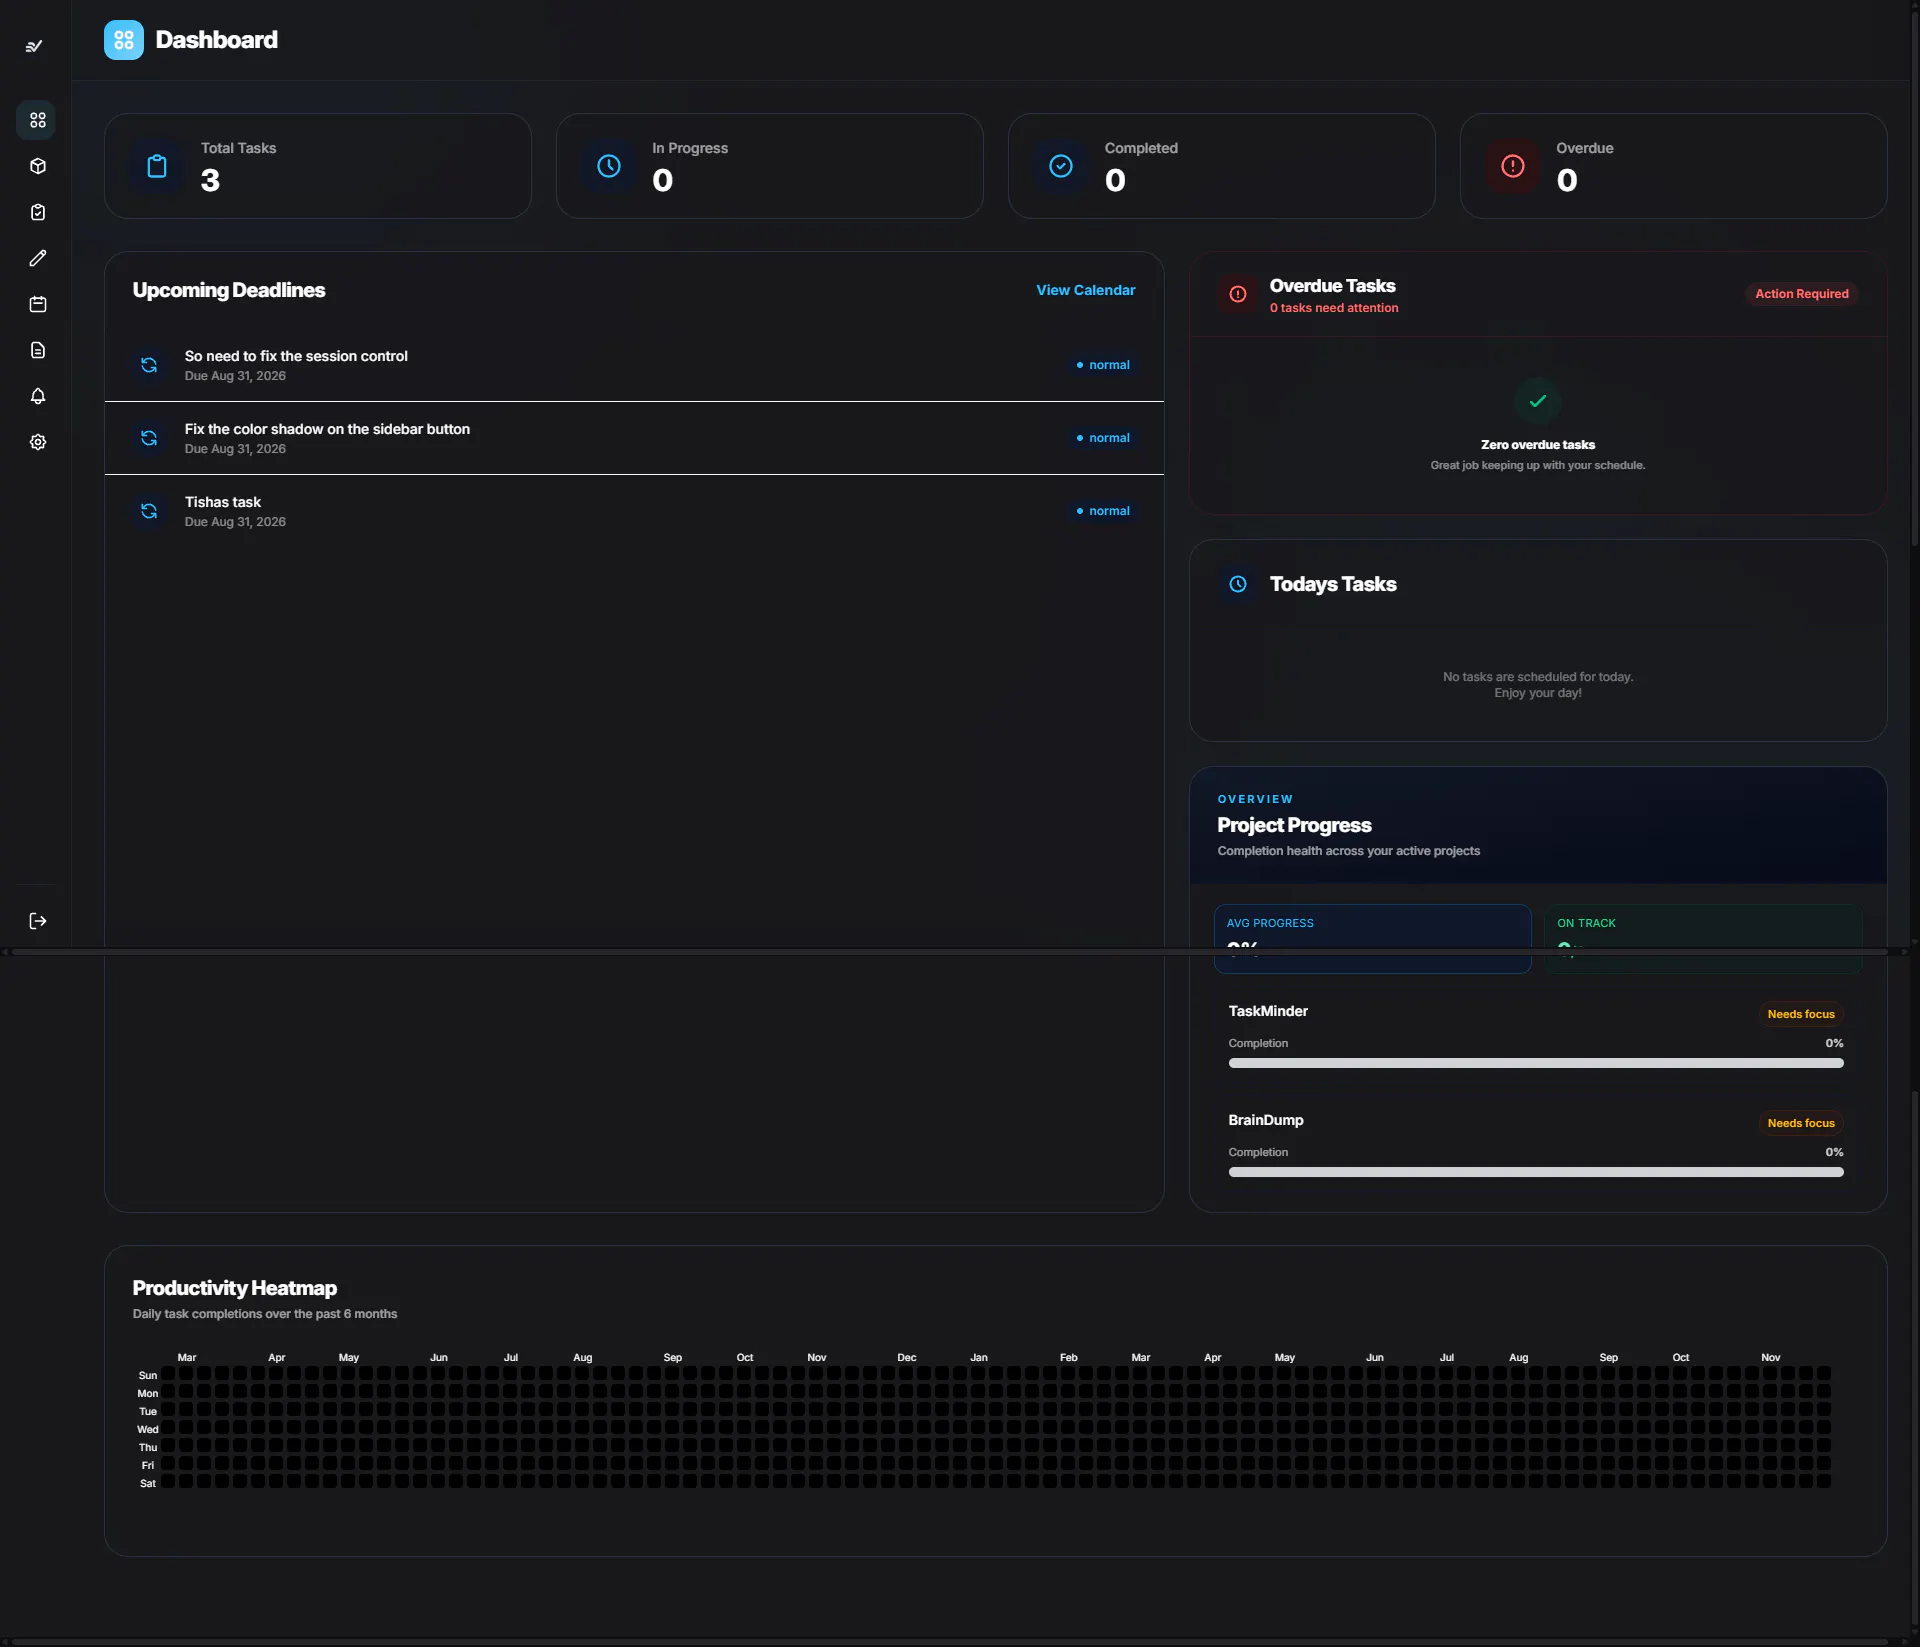This screenshot has height=1648, width=1920.
Task: Click the Overdue alert icon in stats card
Action: pyautogui.click(x=1513, y=166)
